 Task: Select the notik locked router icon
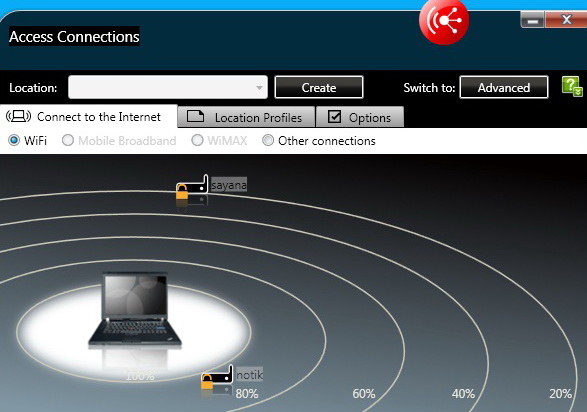tap(217, 377)
